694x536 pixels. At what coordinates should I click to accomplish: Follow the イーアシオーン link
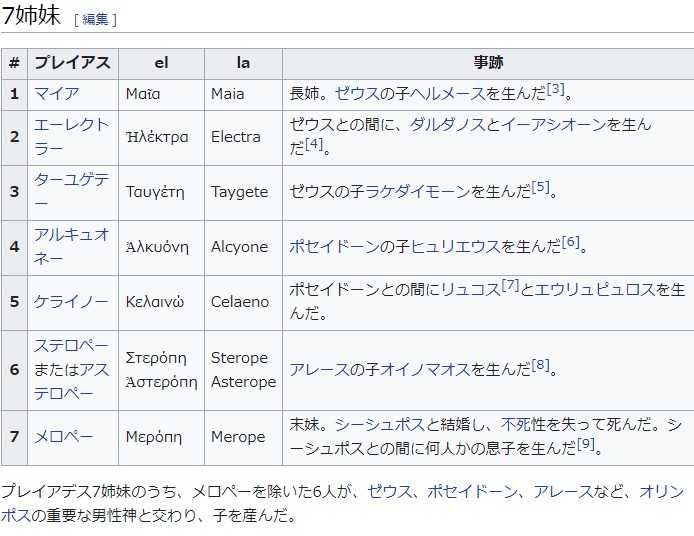point(567,125)
